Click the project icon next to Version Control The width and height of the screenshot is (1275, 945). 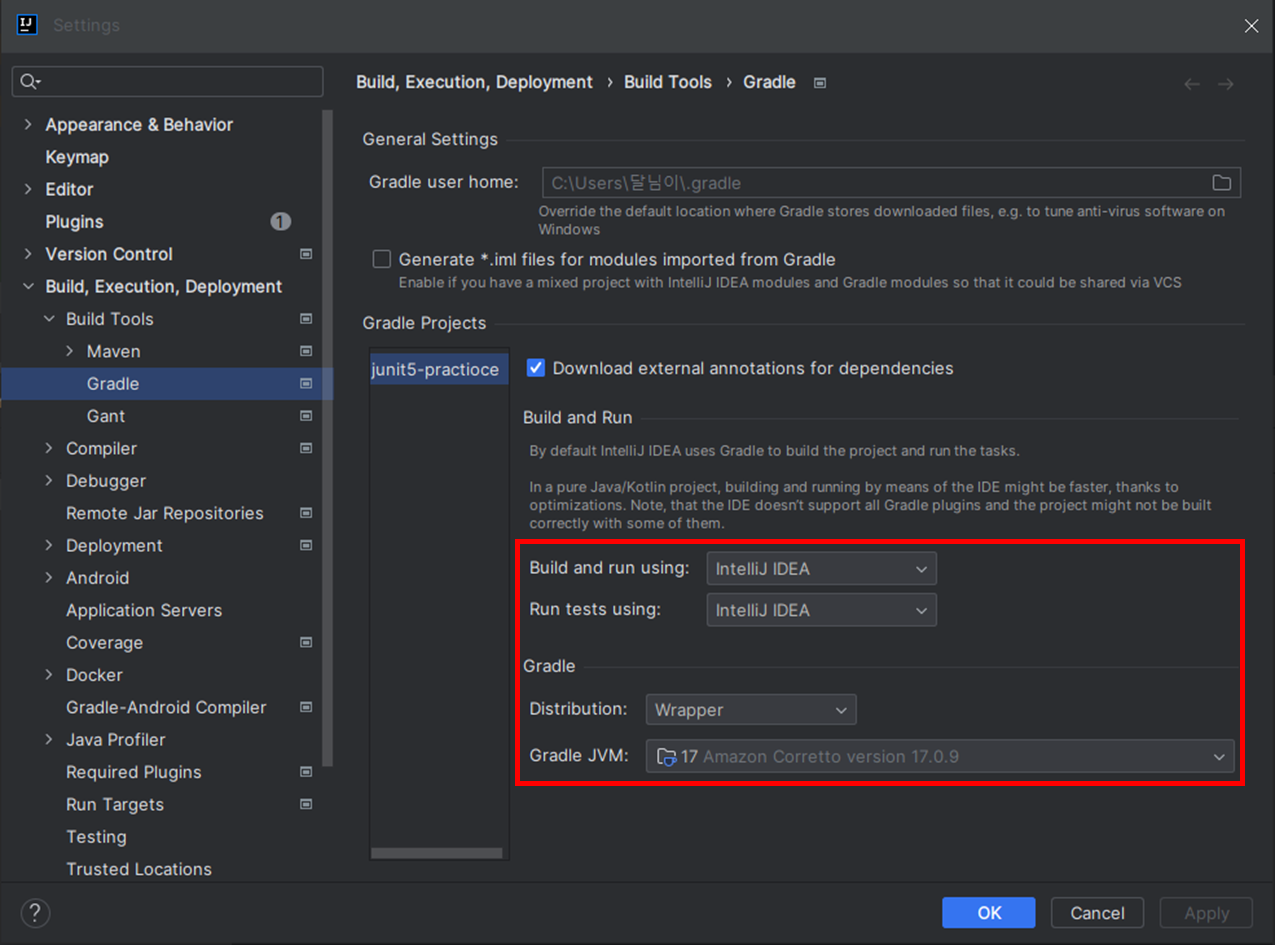[306, 254]
